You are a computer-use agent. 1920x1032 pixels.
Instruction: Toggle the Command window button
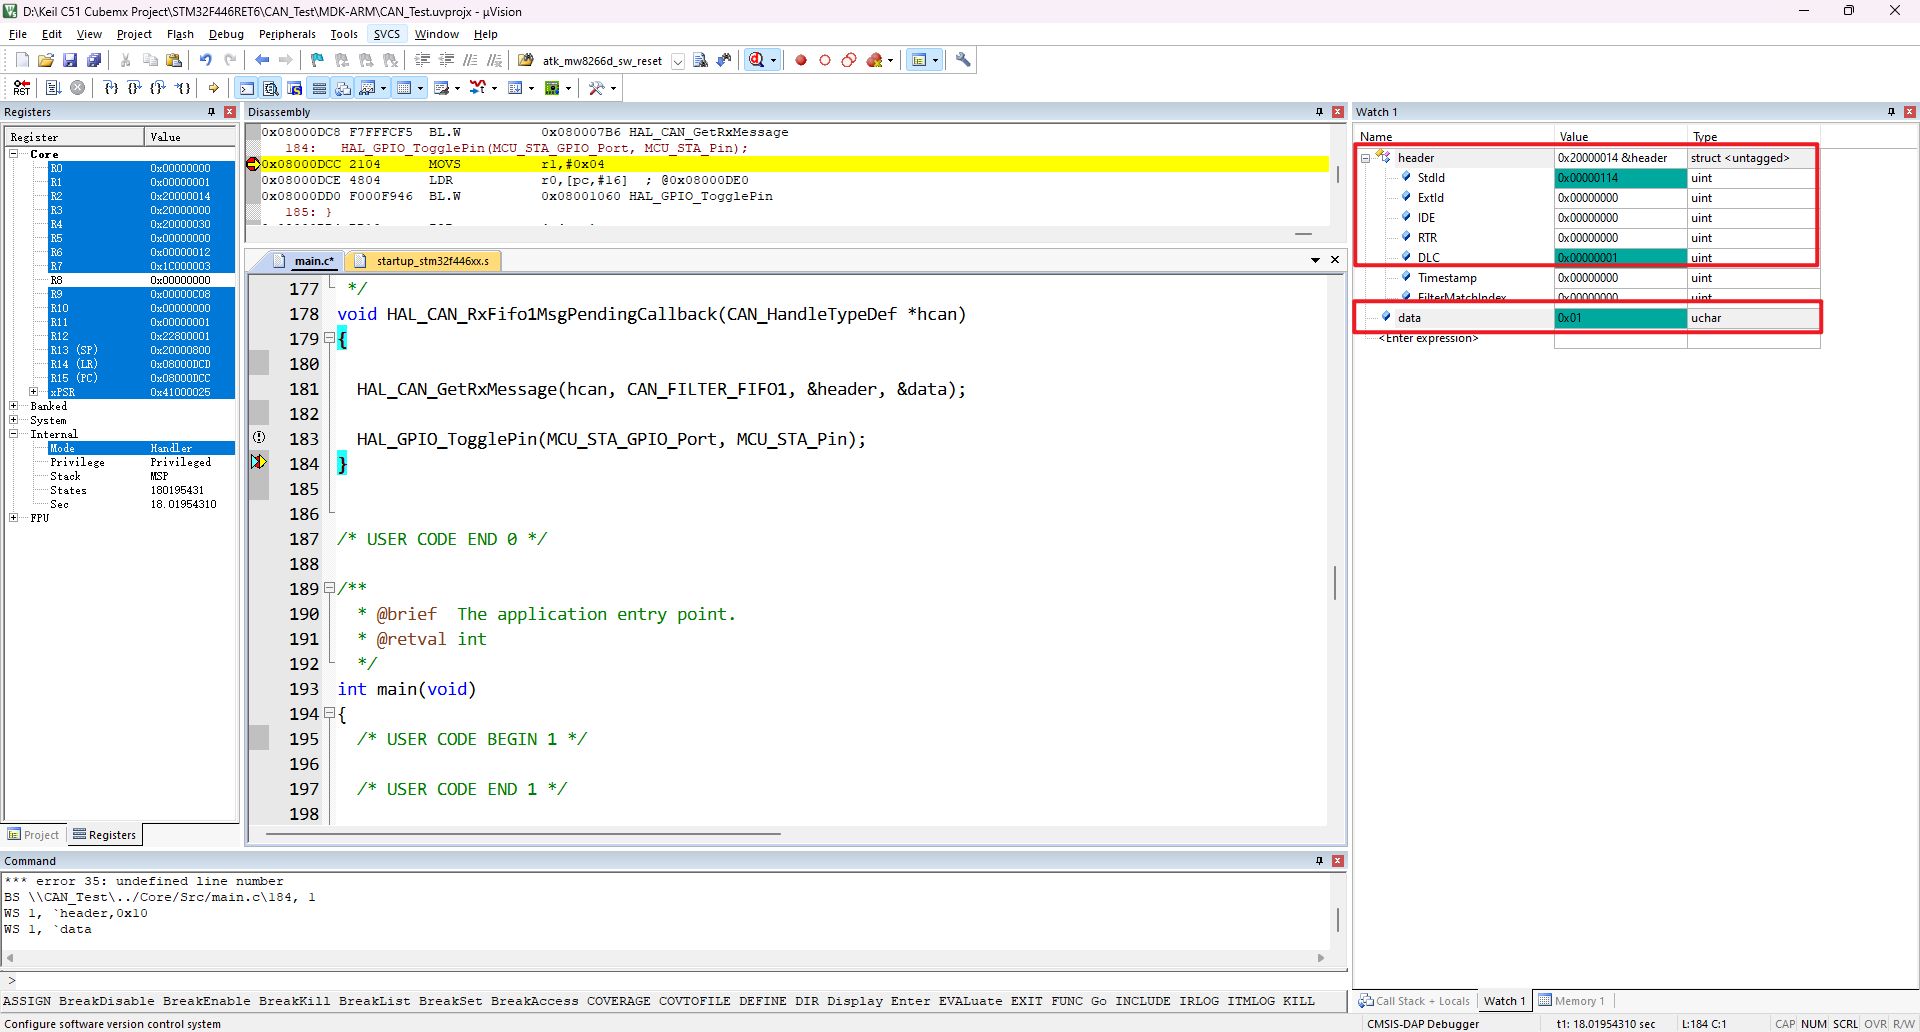(x=247, y=88)
